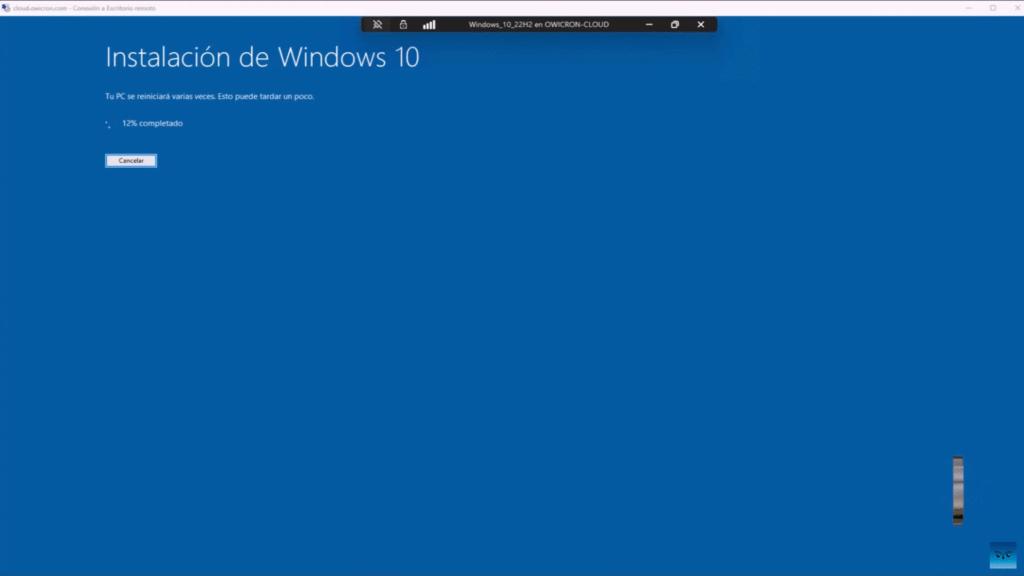Click the lock icon on the connection bar
The width and height of the screenshot is (1024, 576).
[403, 24]
